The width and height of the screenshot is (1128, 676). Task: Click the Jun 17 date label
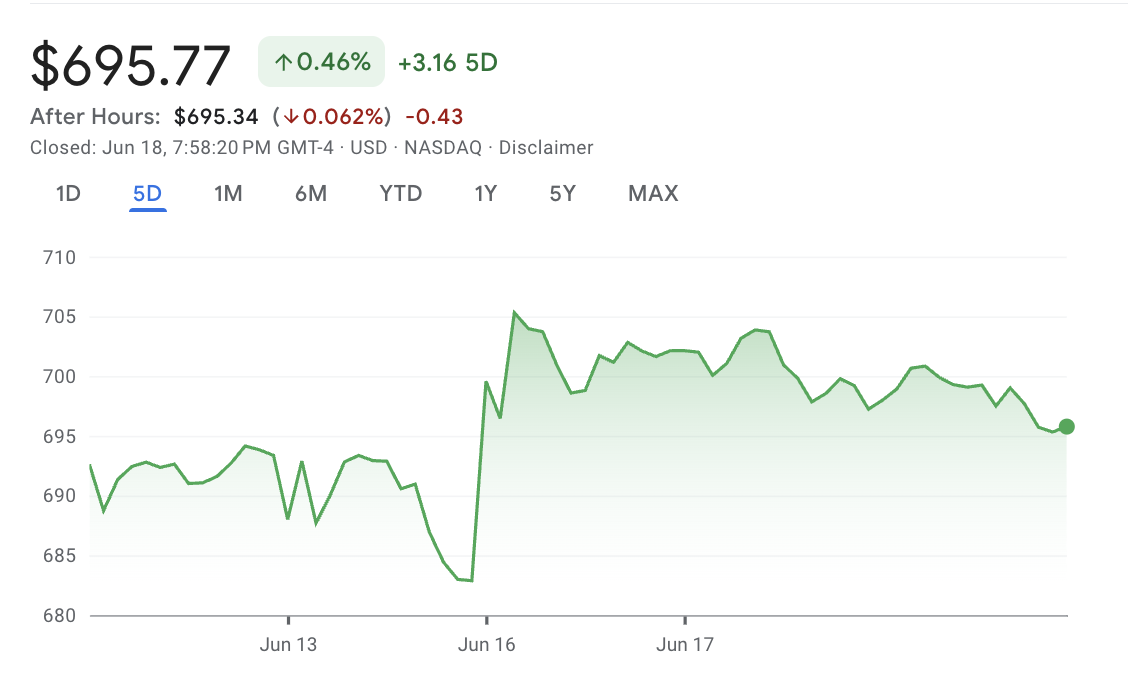pyautogui.click(x=684, y=644)
